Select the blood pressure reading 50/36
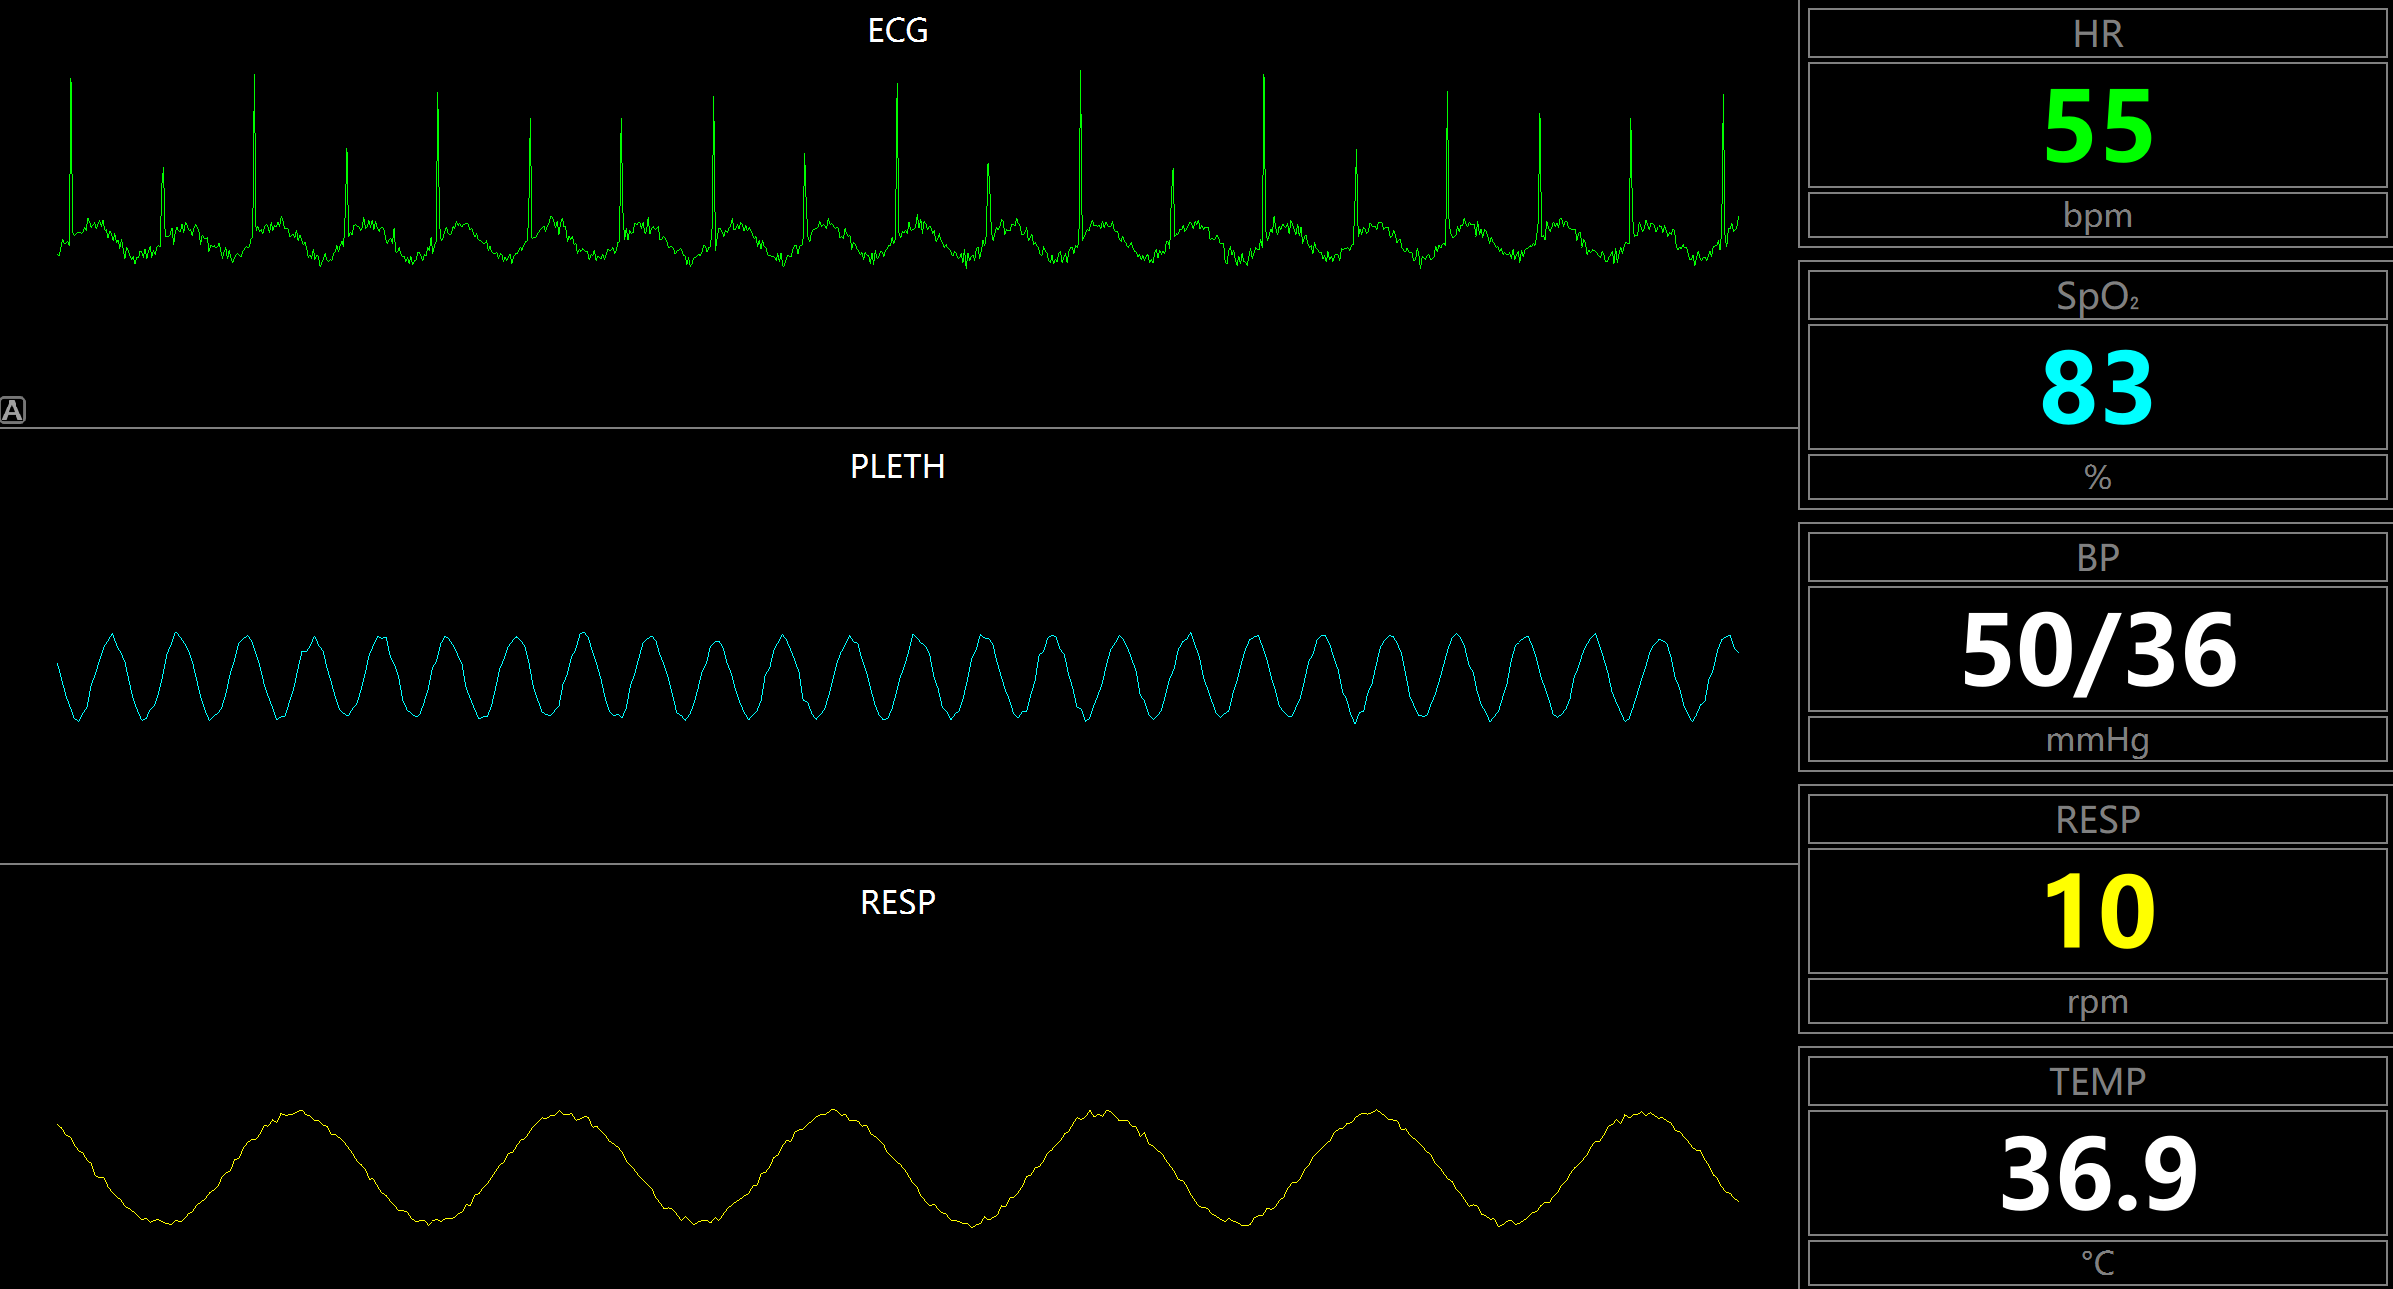The width and height of the screenshot is (2393, 1289). tap(2097, 651)
